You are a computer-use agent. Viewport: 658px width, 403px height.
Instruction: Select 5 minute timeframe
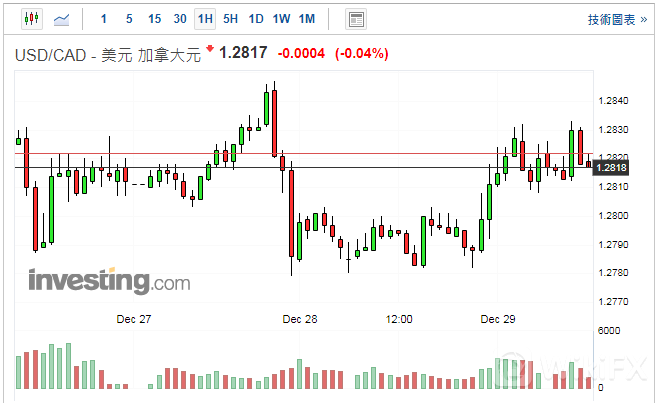pyautogui.click(x=129, y=19)
